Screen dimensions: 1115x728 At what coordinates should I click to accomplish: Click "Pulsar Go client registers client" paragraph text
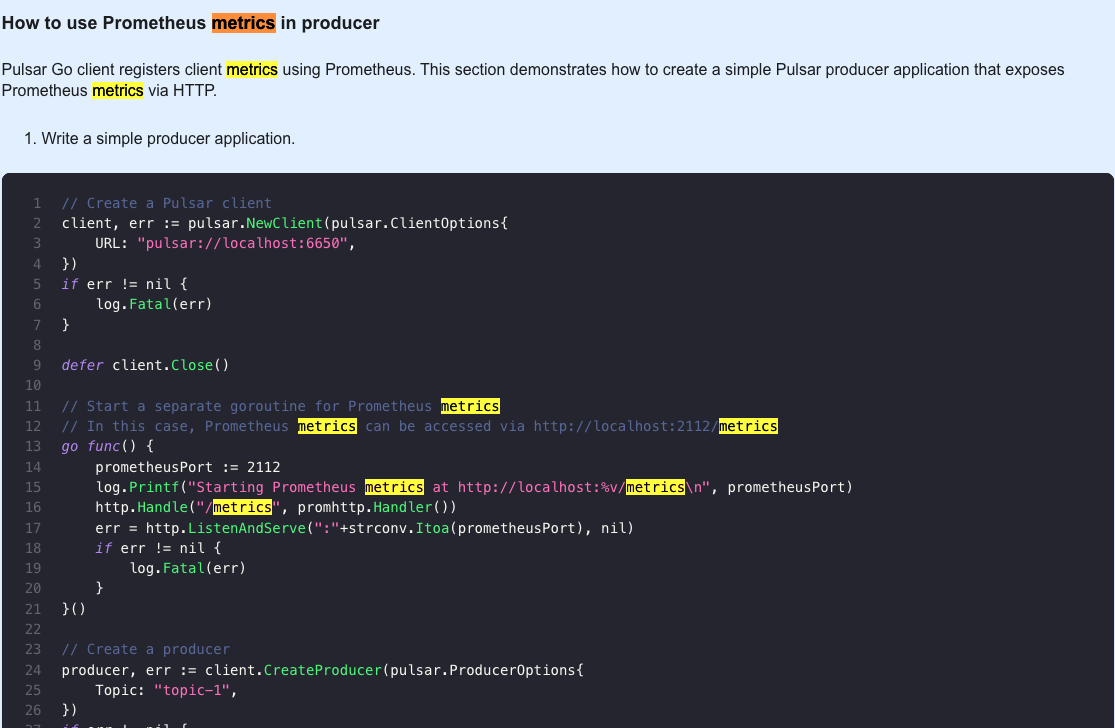(112, 70)
